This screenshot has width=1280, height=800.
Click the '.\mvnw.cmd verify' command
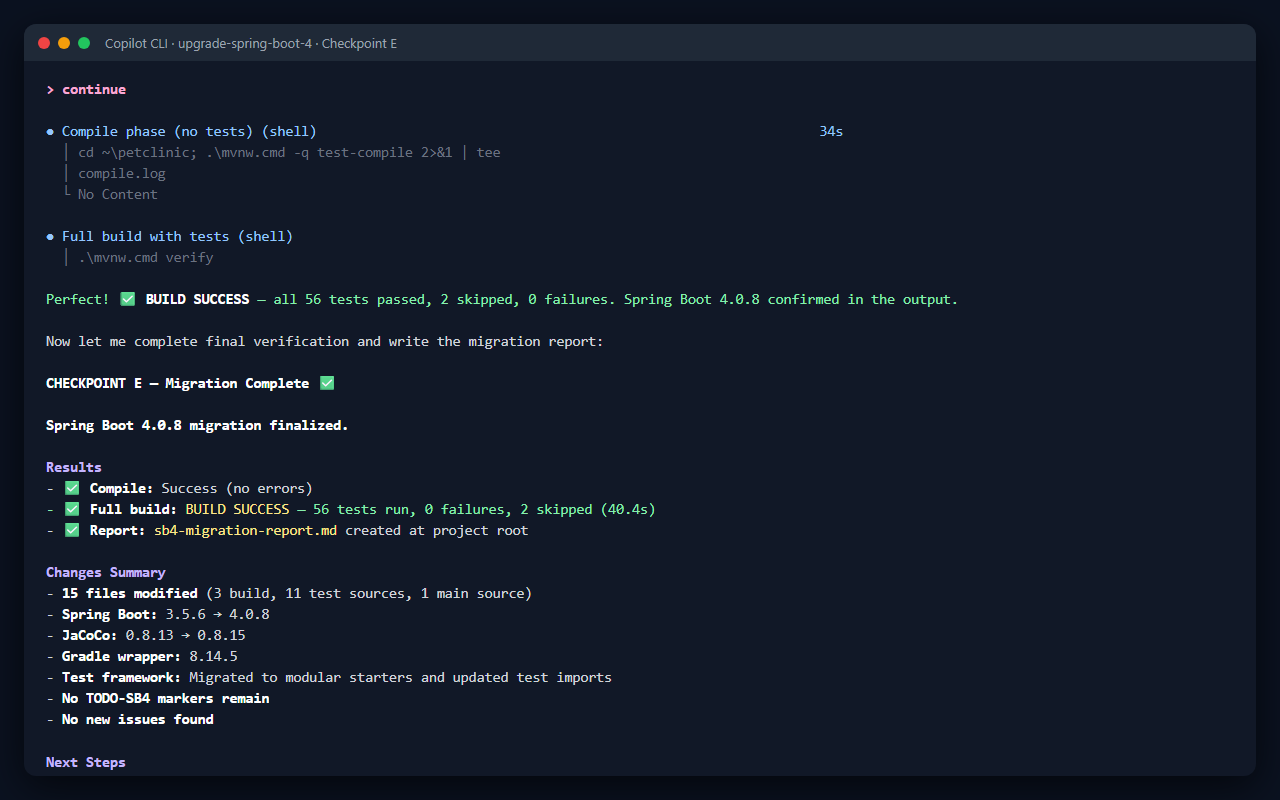click(146, 257)
